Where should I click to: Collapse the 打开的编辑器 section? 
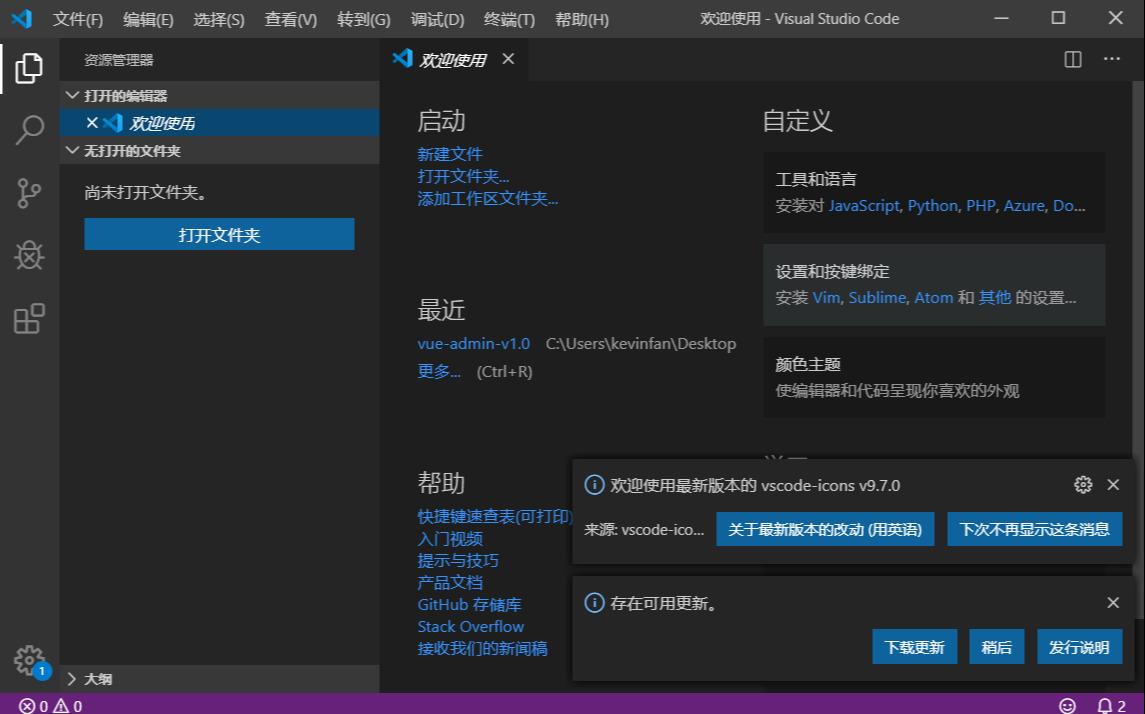pos(219,96)
